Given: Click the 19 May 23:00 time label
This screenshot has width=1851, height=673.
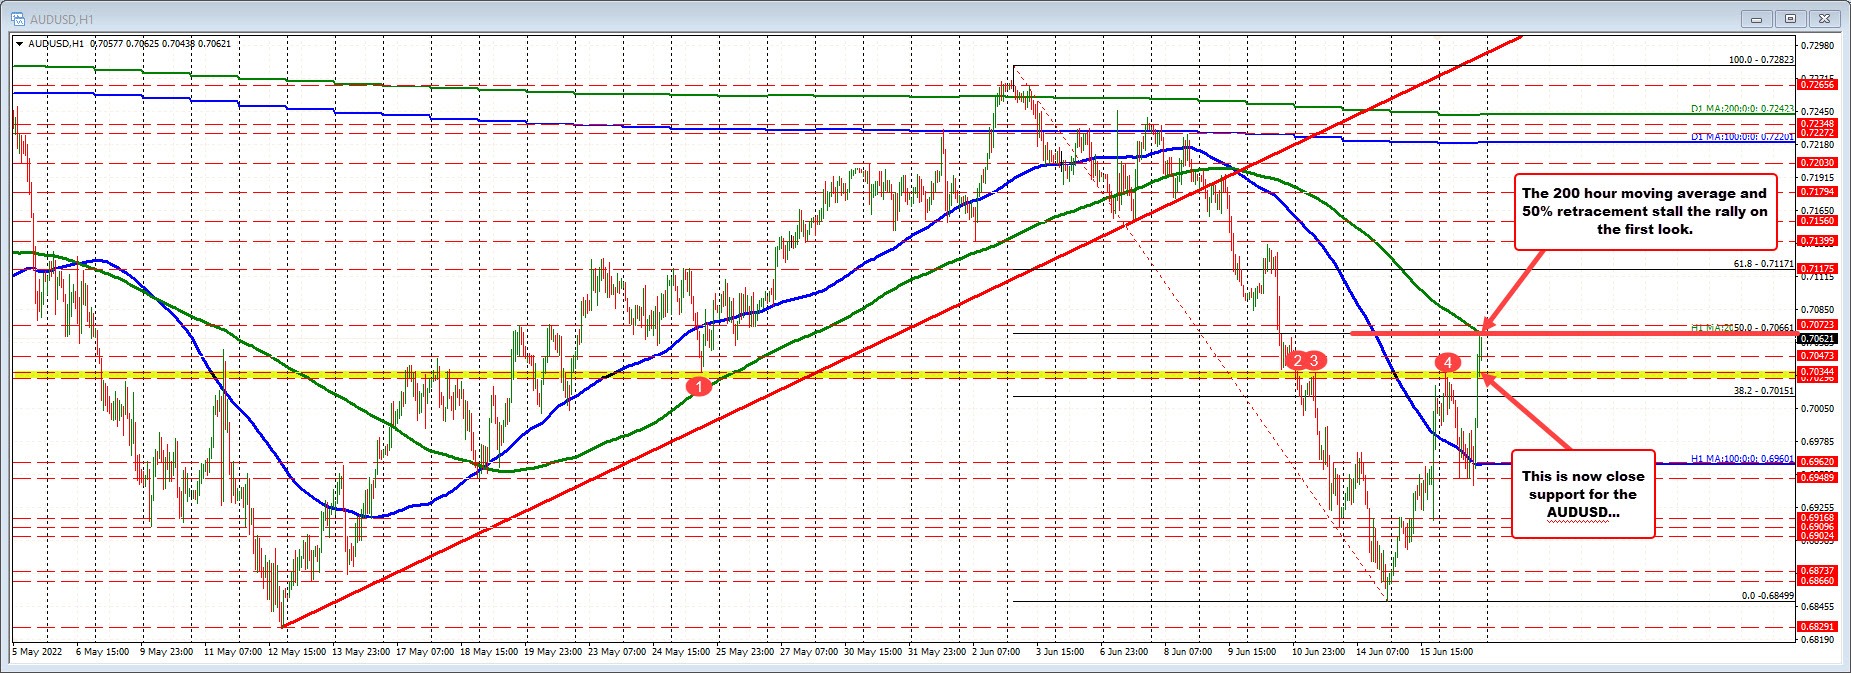Looking at the screenshot, I should [554, 652].
